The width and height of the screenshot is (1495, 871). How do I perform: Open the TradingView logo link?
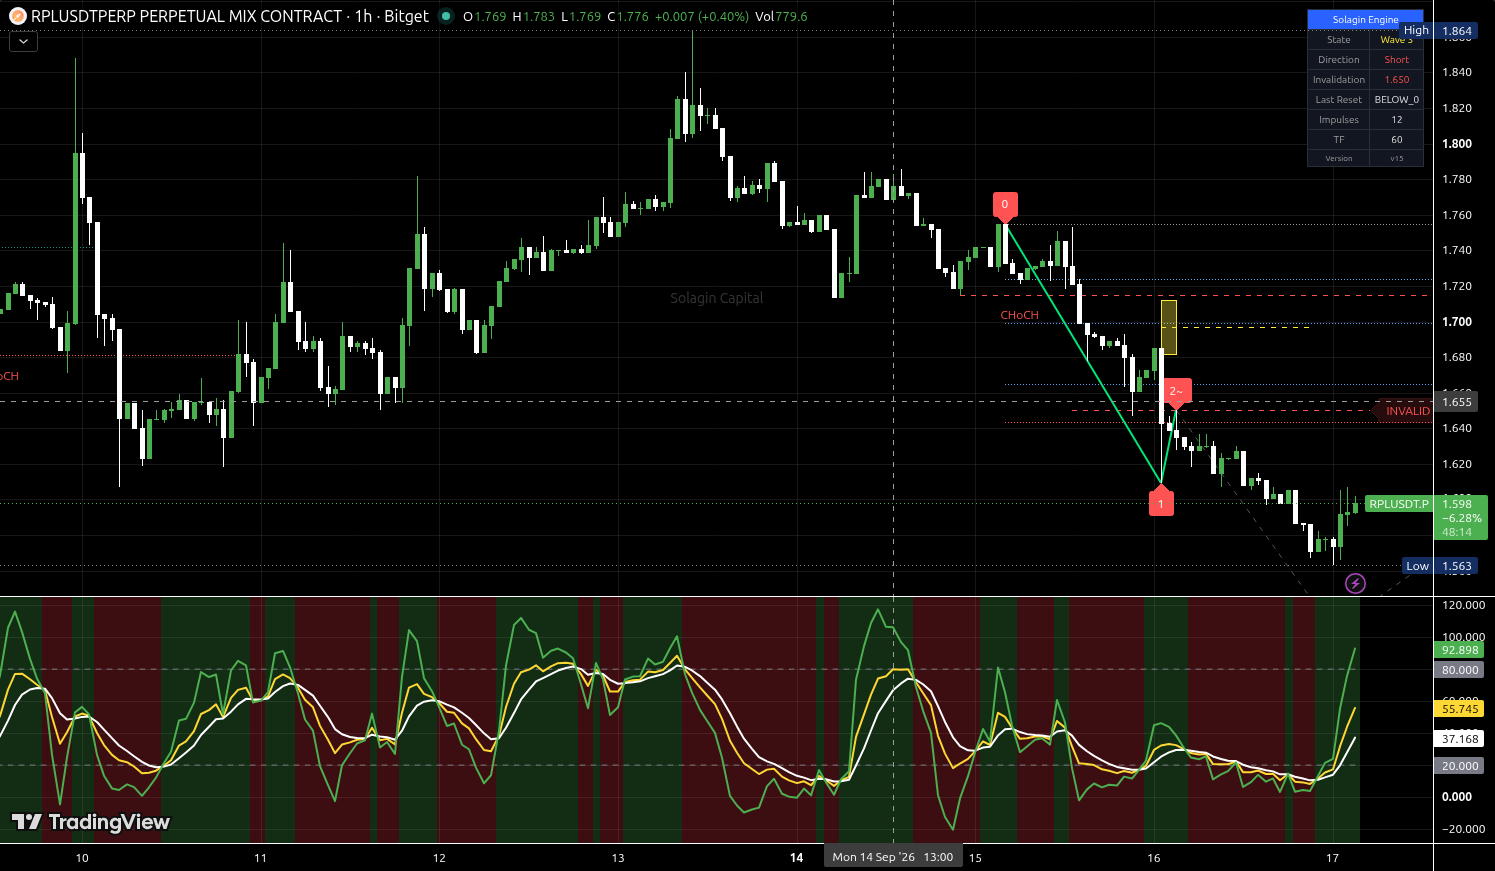tap(90, 822)
